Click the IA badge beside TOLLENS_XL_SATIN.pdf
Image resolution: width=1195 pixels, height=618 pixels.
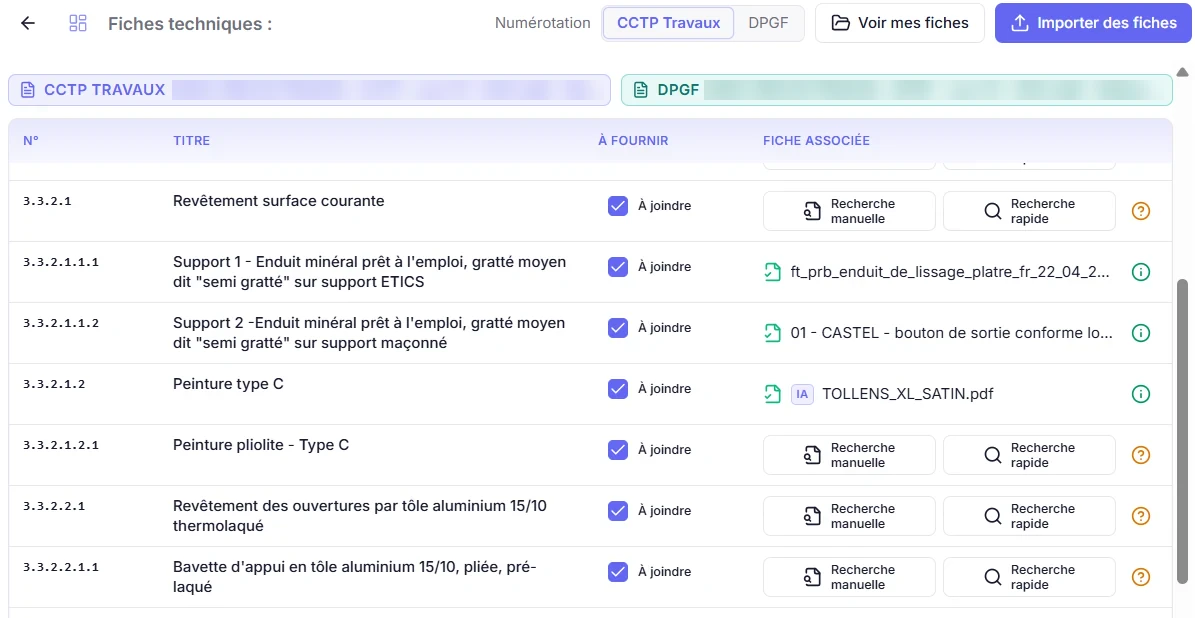point(803,394)
